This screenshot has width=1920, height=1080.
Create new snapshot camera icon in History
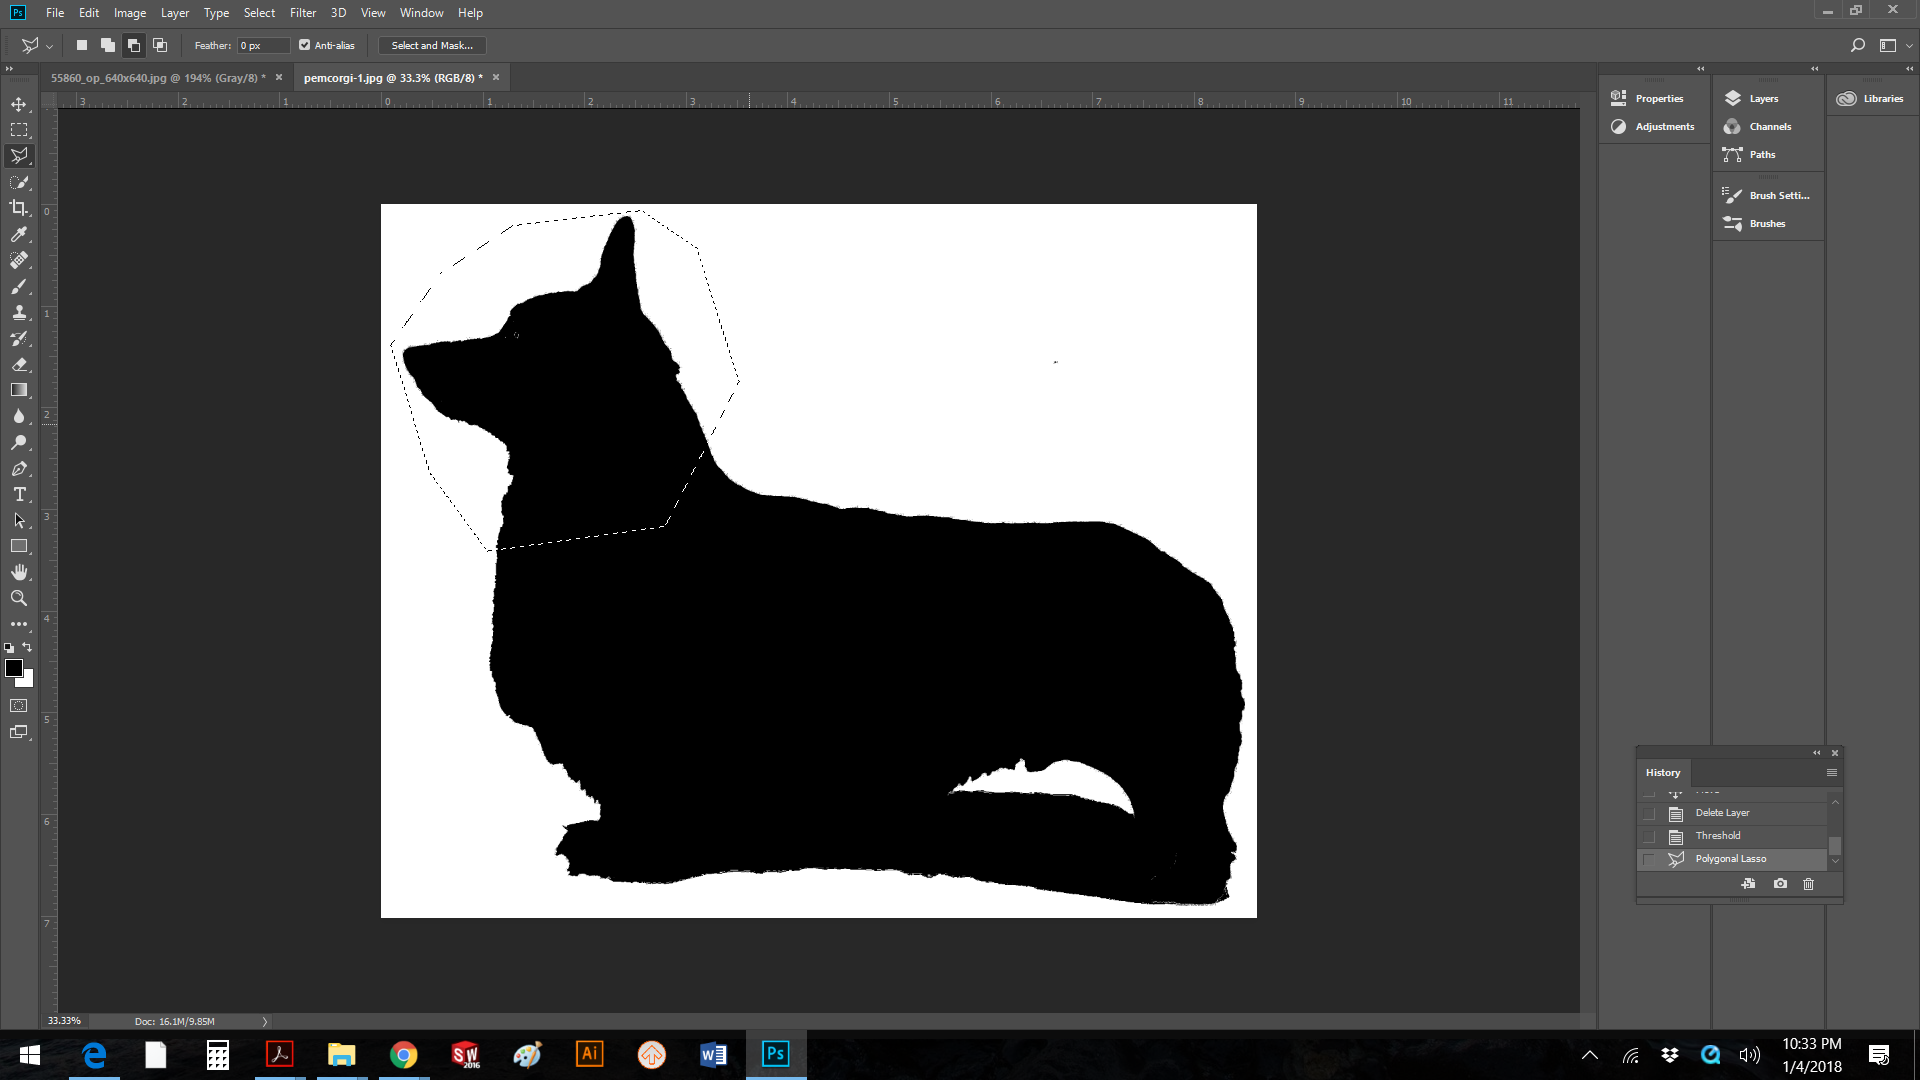tap(1780, 884)
